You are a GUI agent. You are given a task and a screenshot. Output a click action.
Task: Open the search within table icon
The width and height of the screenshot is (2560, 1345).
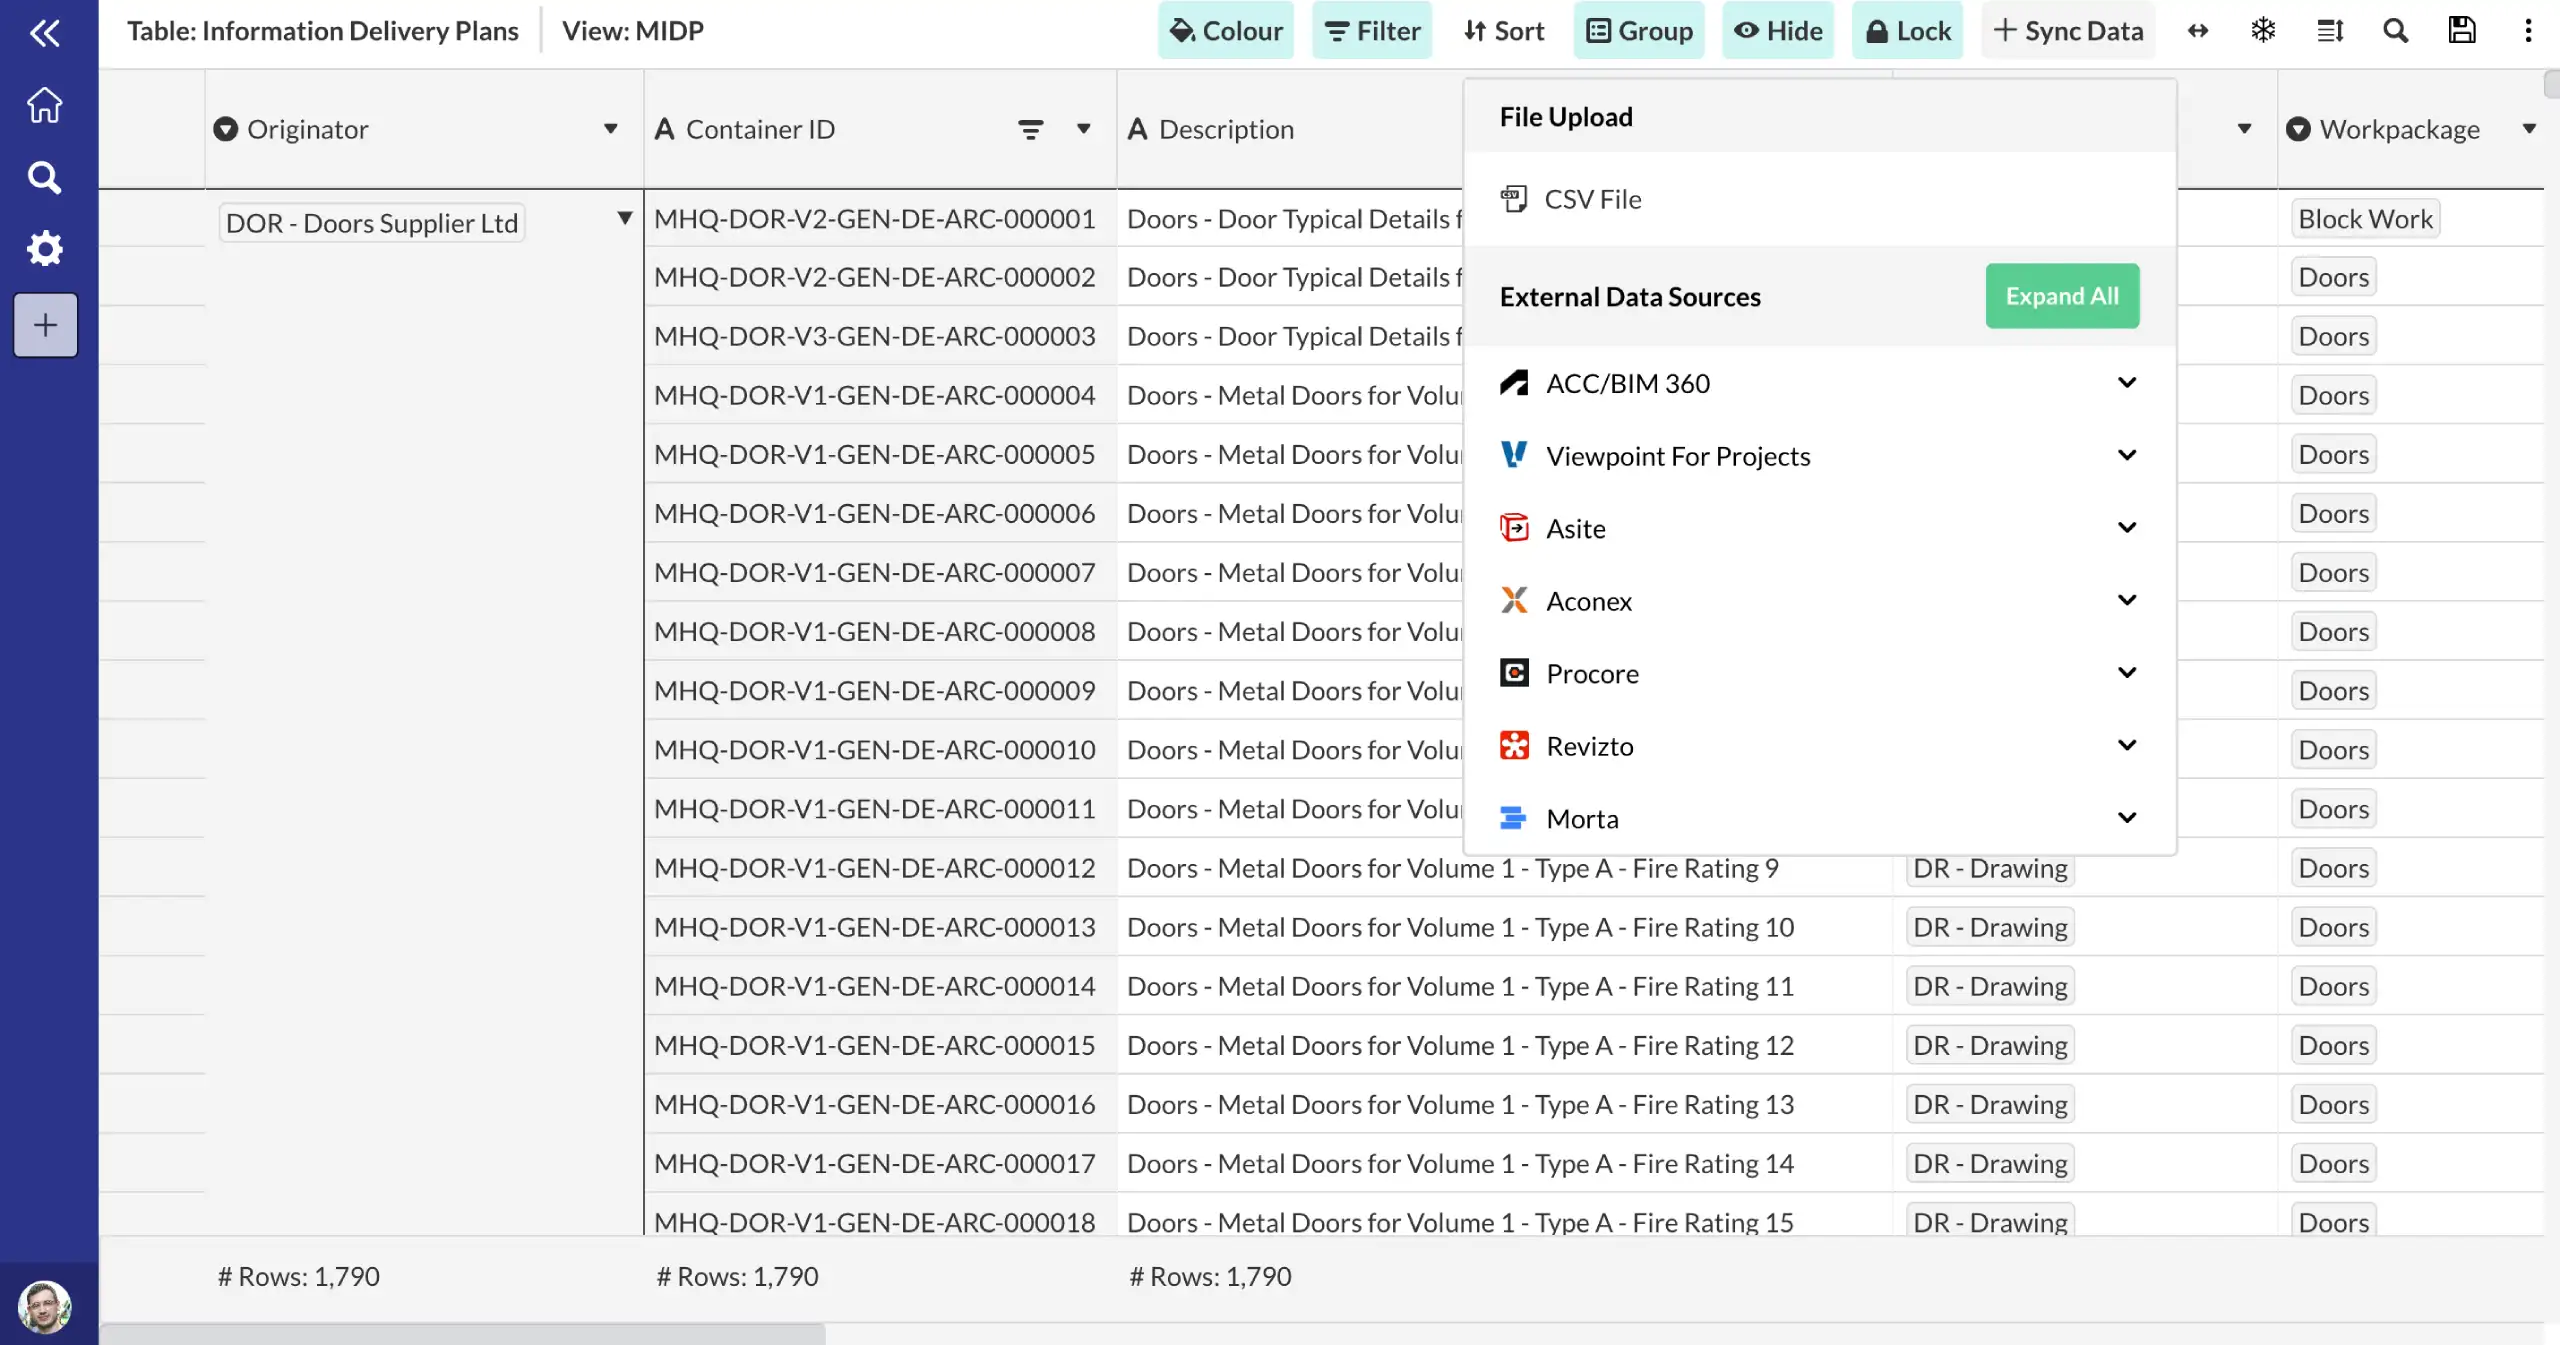coord(2395,30)
